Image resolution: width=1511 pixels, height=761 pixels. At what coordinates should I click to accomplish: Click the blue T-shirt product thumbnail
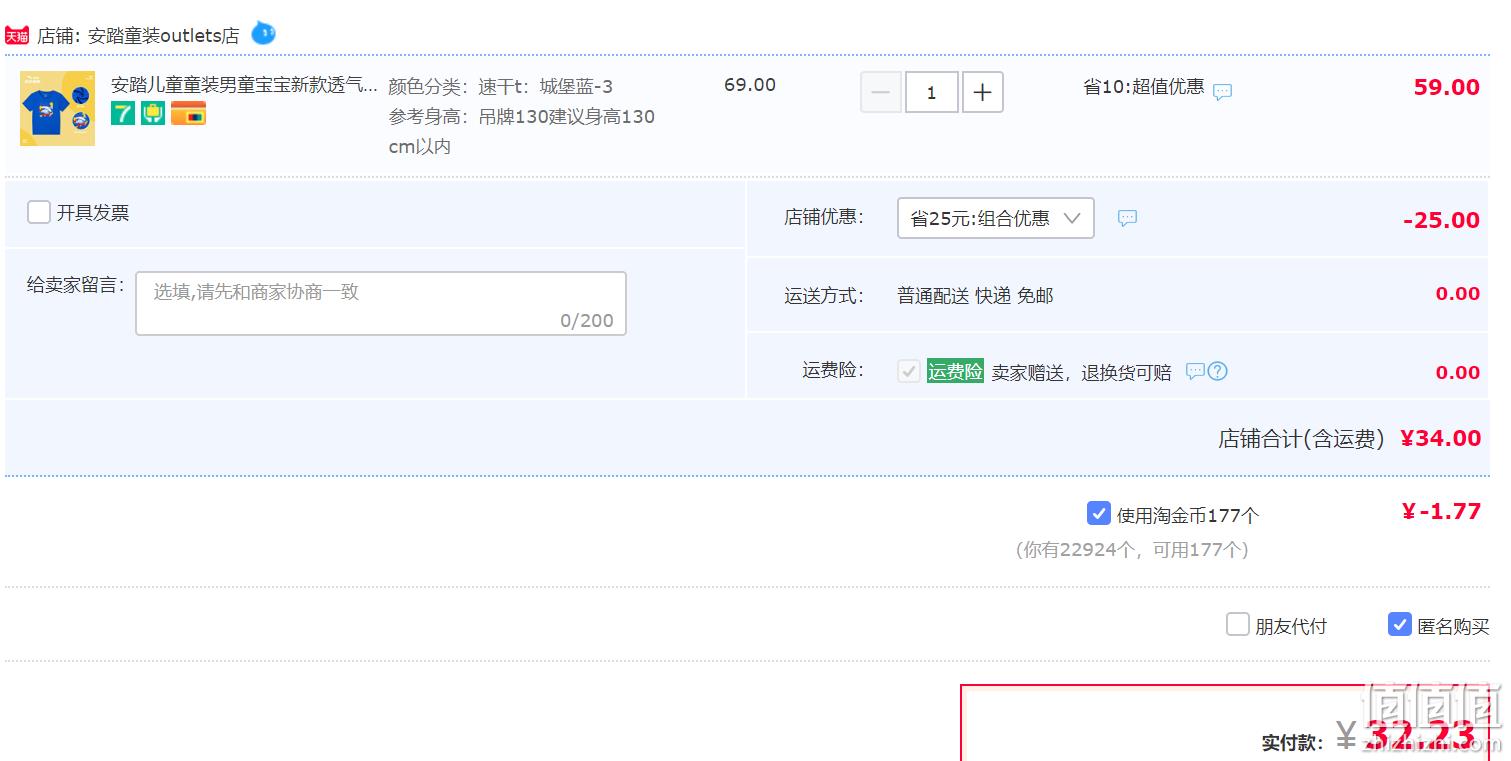pos(57,108)
